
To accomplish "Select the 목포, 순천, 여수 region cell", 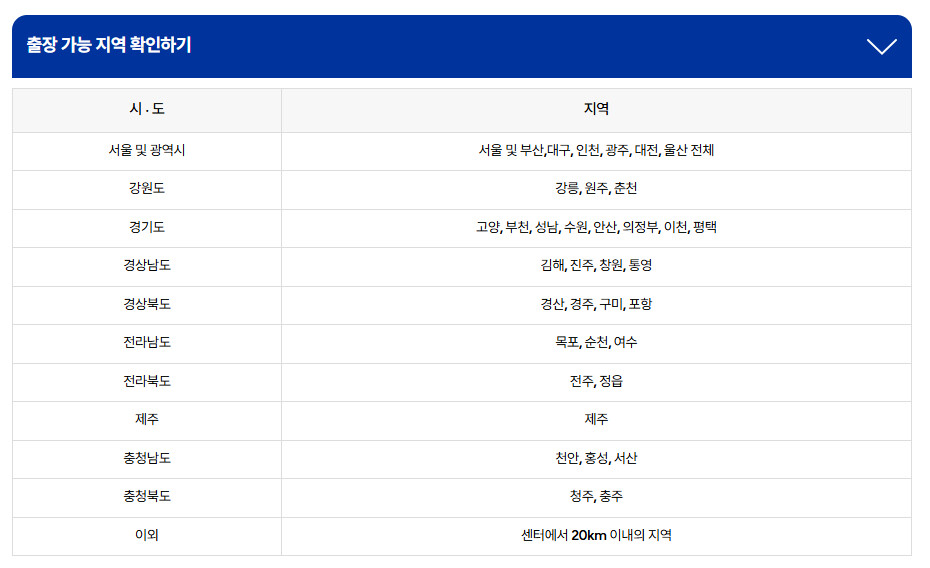I will coord(596,342).
